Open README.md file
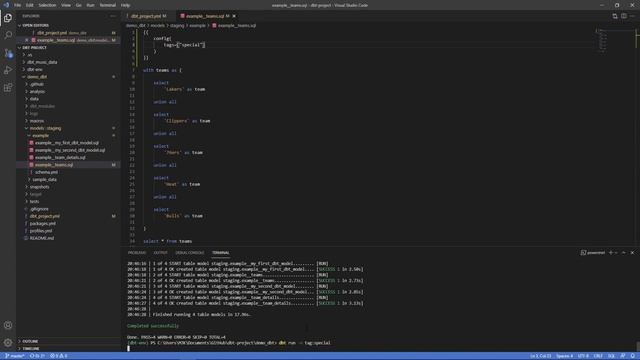This screenshot has height=360, width=640. pyautogui.click(x=42, y=238)
